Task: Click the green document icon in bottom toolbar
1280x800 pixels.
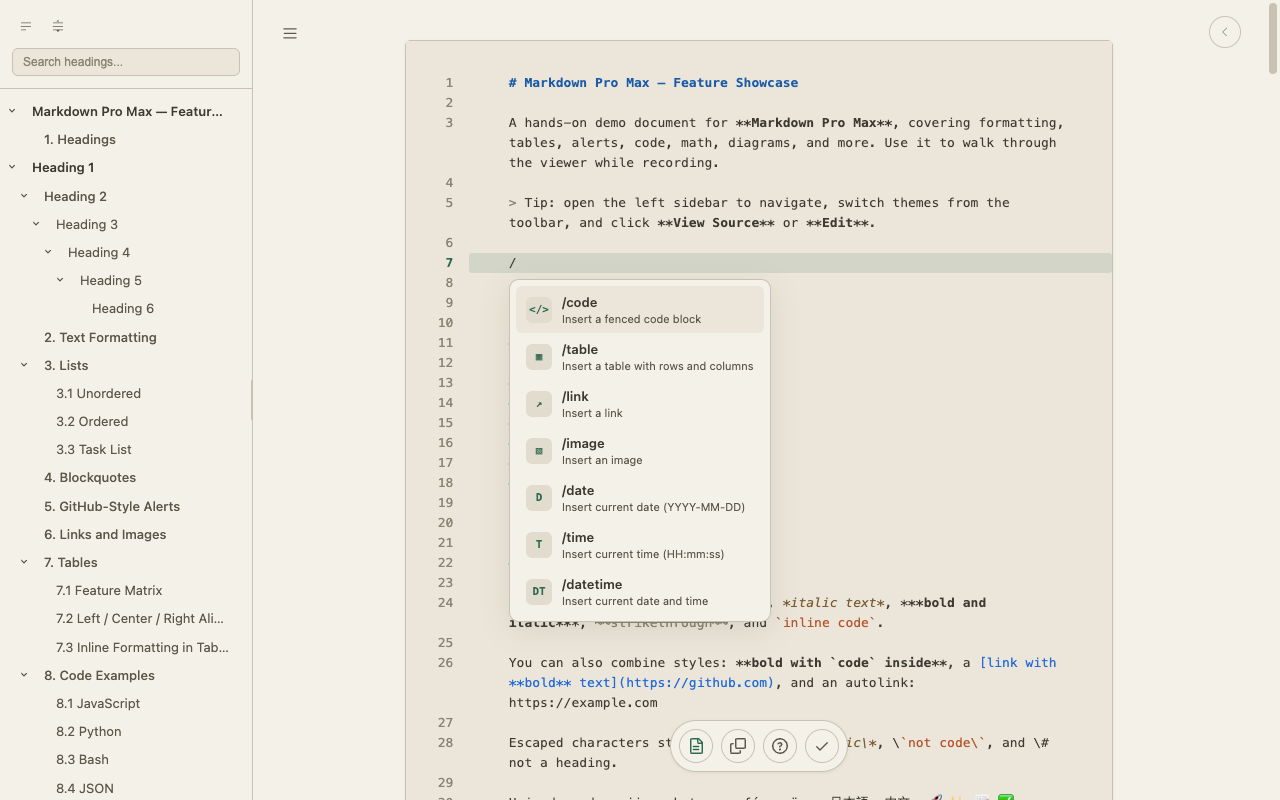Action: [x=696, y=746]
